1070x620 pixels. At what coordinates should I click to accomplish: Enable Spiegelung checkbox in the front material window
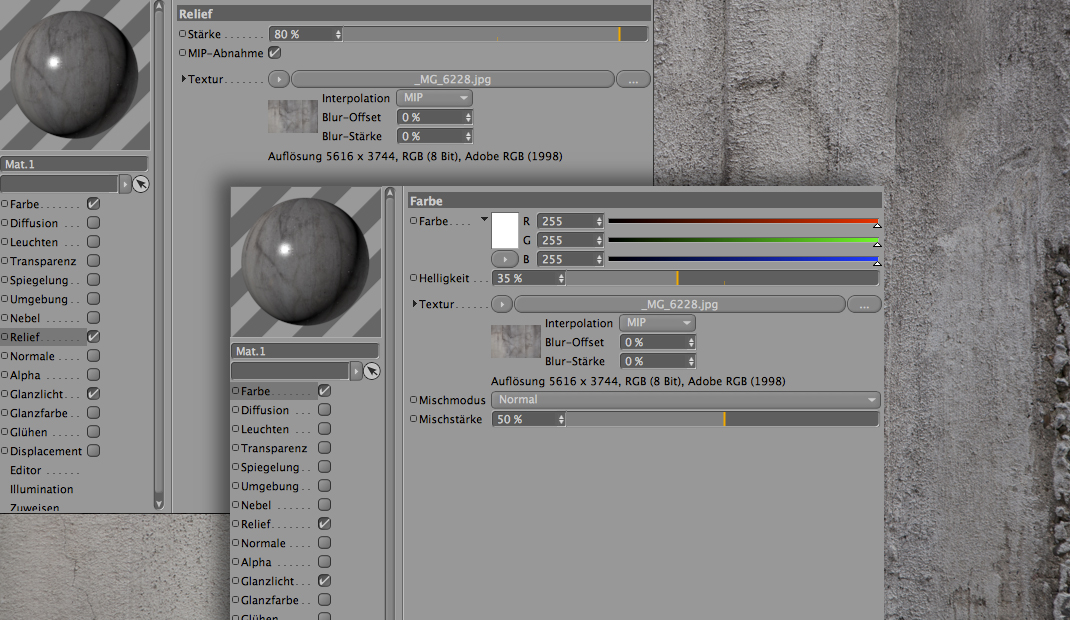pyautogui.click(x=324, y=467)
